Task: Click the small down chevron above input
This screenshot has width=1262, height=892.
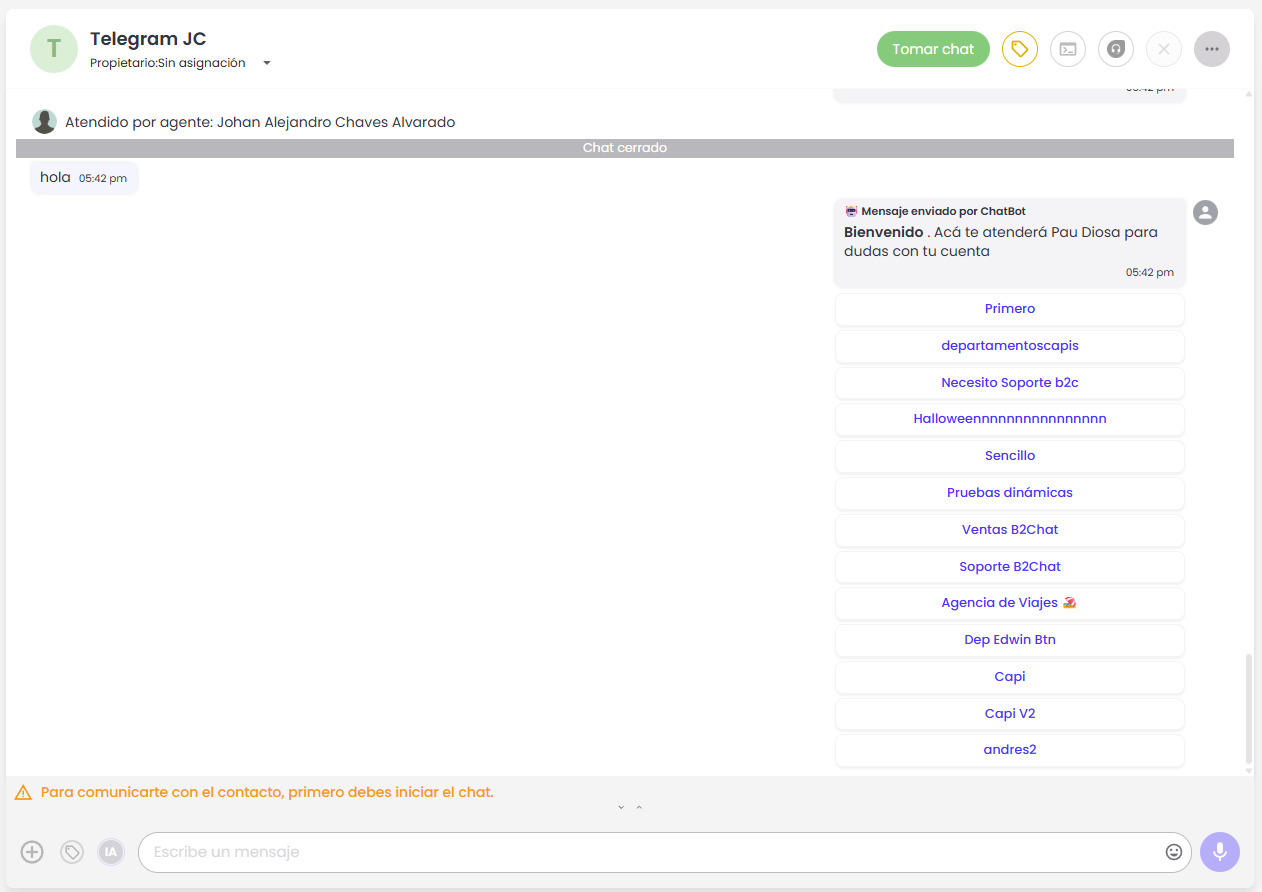Action: [621, 807]
